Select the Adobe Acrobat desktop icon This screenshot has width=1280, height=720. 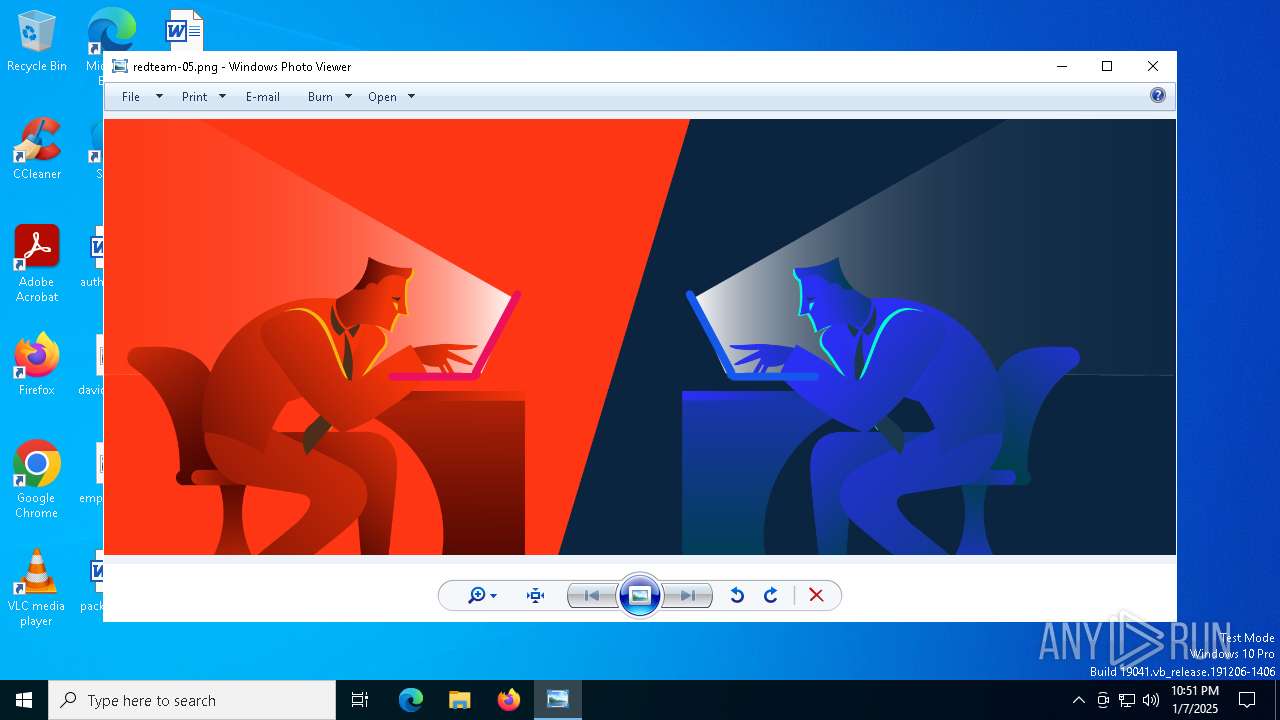tap(37, 264)
